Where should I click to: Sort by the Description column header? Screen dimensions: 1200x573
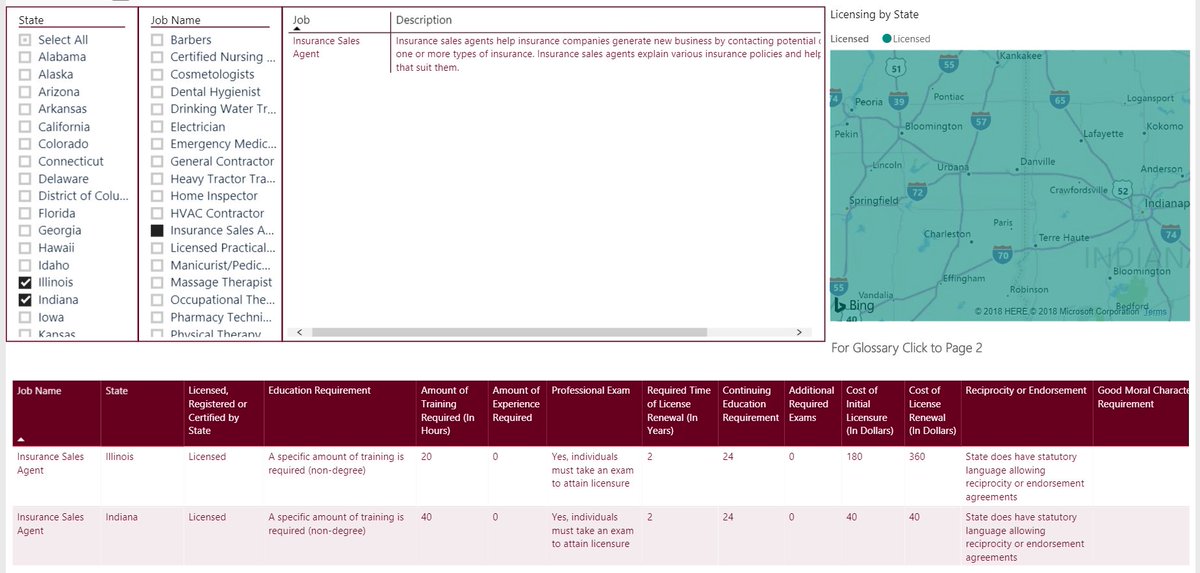pyautogui.click(x=424, y=20)
